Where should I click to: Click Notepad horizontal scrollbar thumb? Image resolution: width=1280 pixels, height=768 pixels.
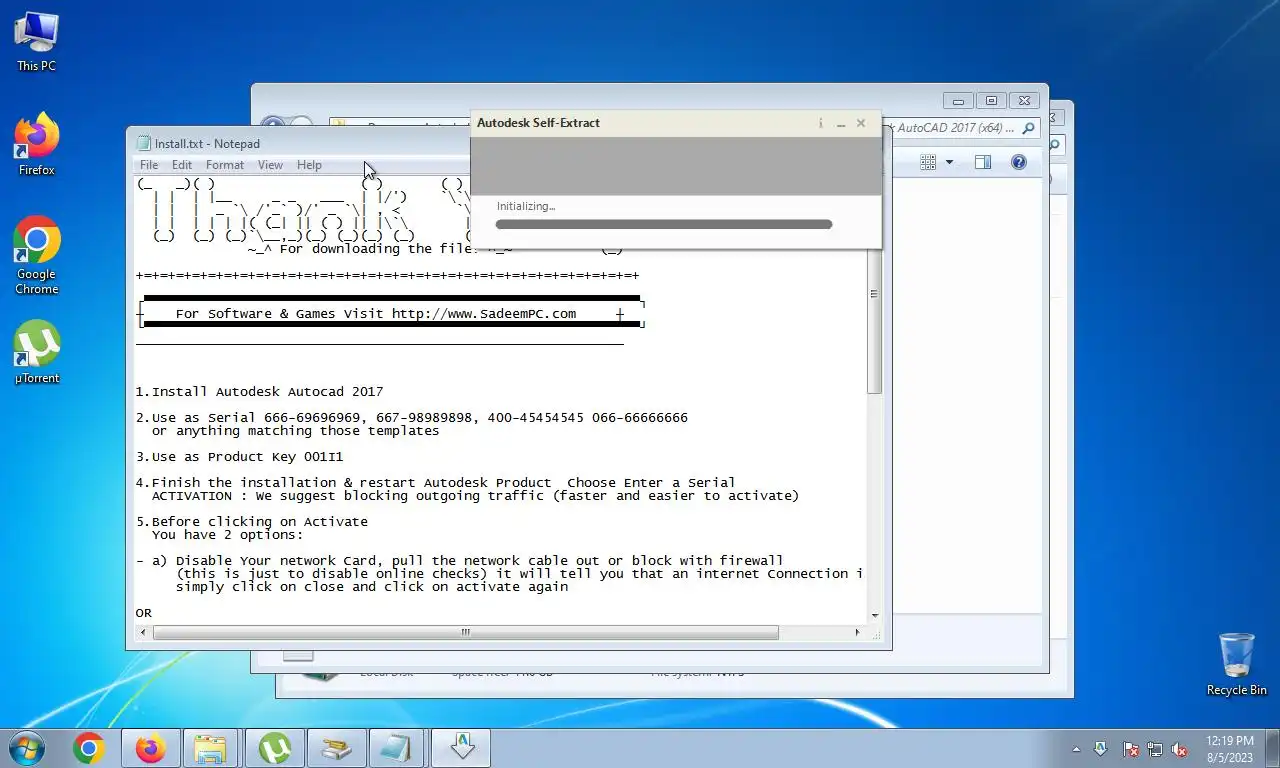click(465, 632)
